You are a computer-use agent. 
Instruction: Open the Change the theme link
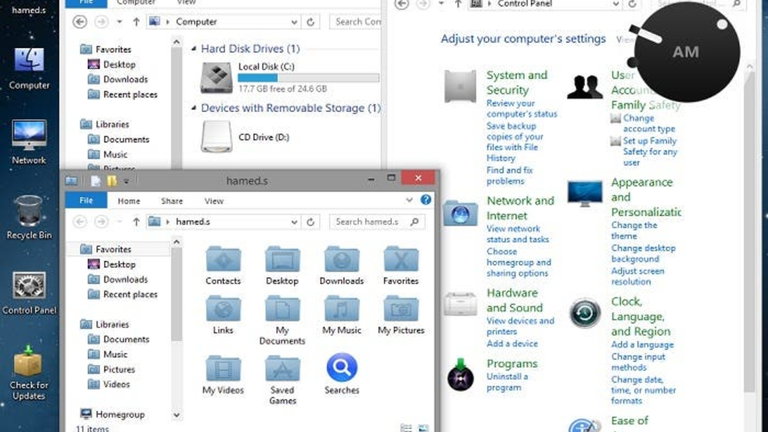[x=634, y=231]
